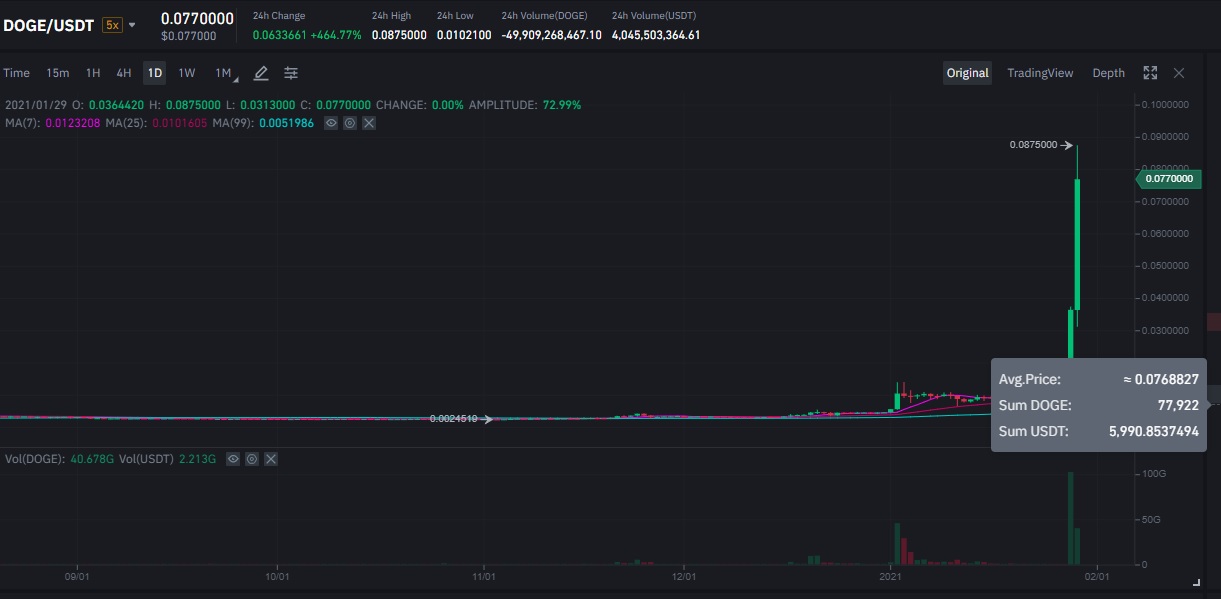This screenshot has height=599, width=1221.
Task: Click the 12/01 date label on time axis
Action: pos(683,576)
